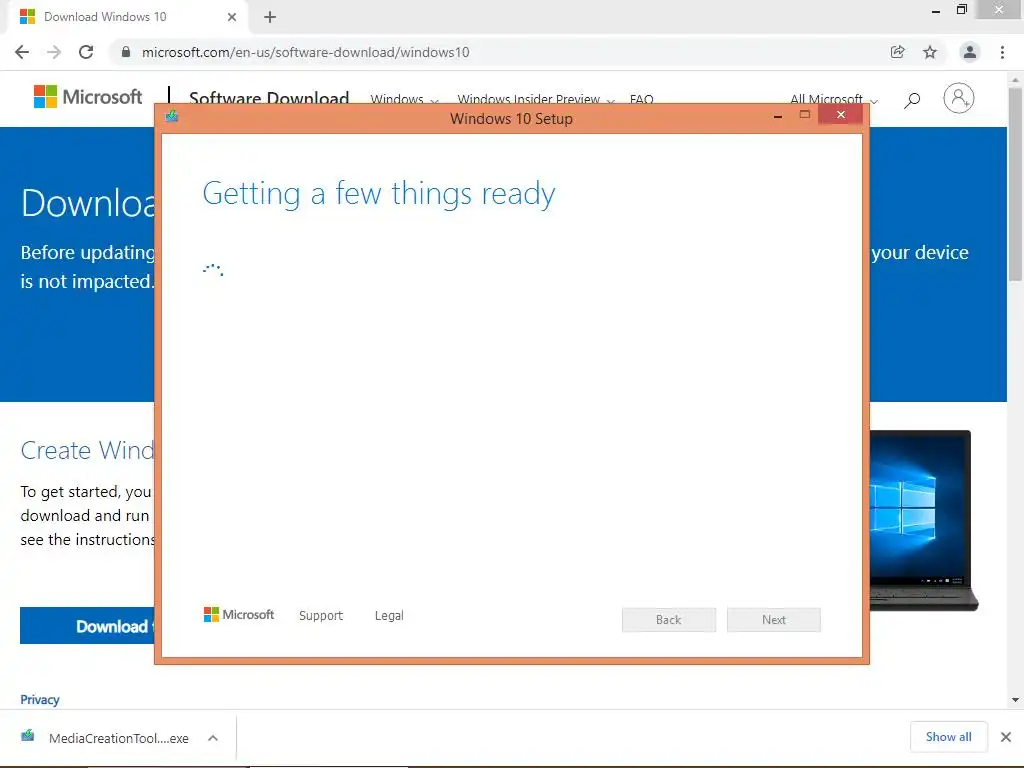Minimize the Chrome browser window
1024x768 pixels.
click(936, 10)
